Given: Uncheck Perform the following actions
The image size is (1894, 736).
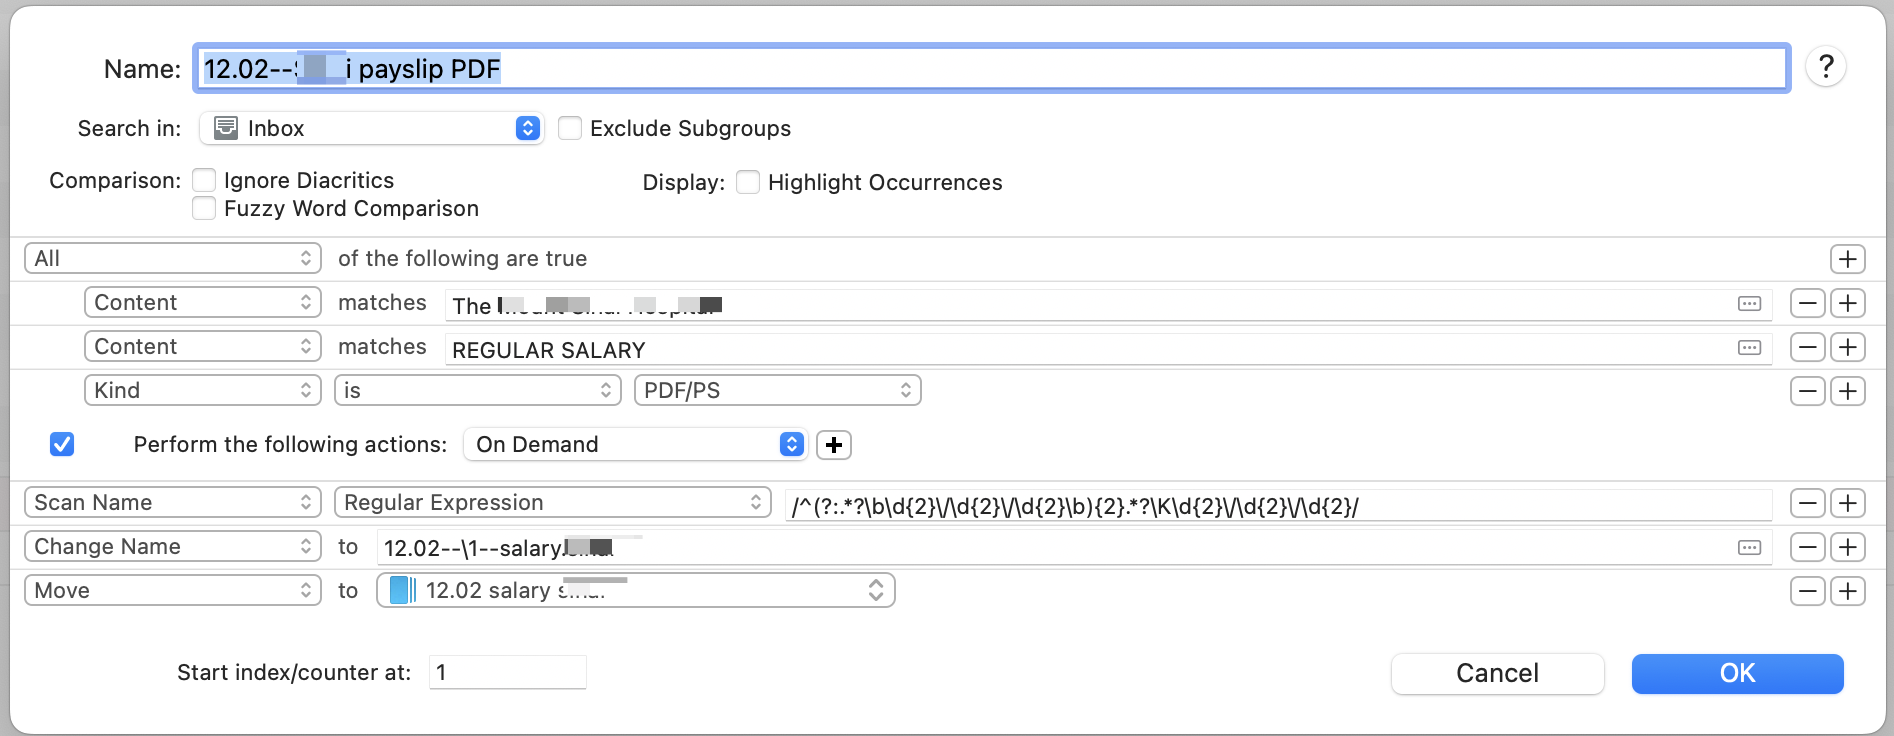Looking at the screenshot, I should point(62,444).
